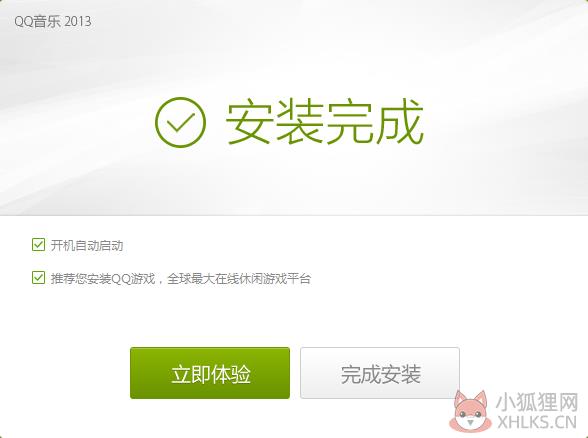
Task: Finish setup with 完成安装 button
Action: (x=380, y=373)
